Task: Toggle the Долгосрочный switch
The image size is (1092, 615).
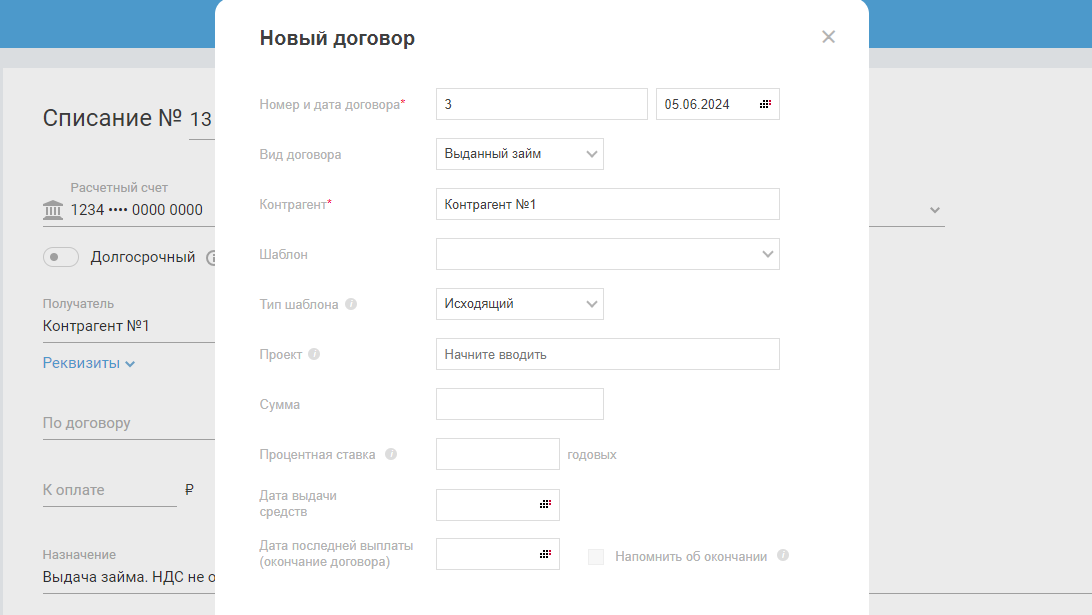Action: coord(61,257)
